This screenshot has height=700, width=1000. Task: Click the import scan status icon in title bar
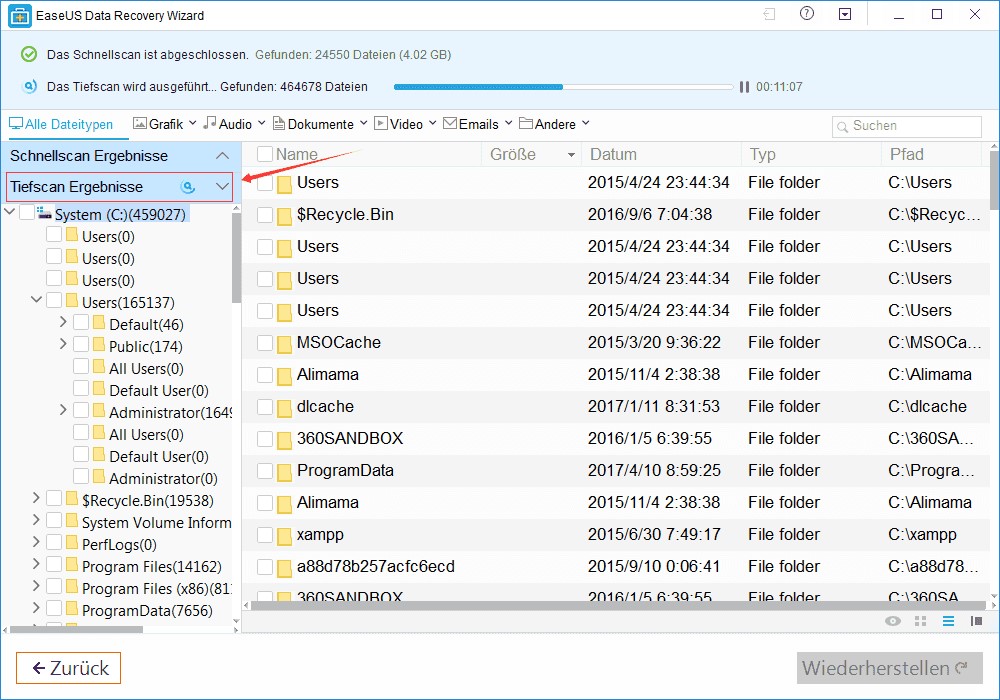tap(770, 14)
